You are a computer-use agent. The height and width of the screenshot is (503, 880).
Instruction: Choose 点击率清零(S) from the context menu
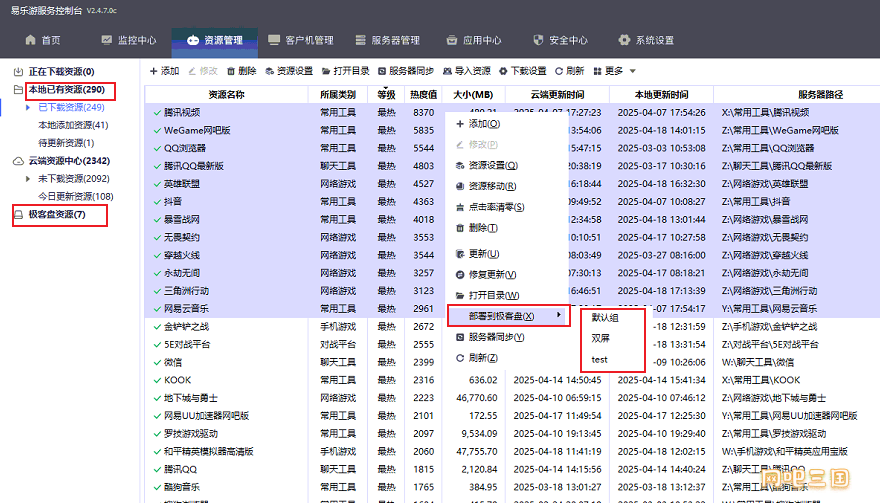(496, 207)
